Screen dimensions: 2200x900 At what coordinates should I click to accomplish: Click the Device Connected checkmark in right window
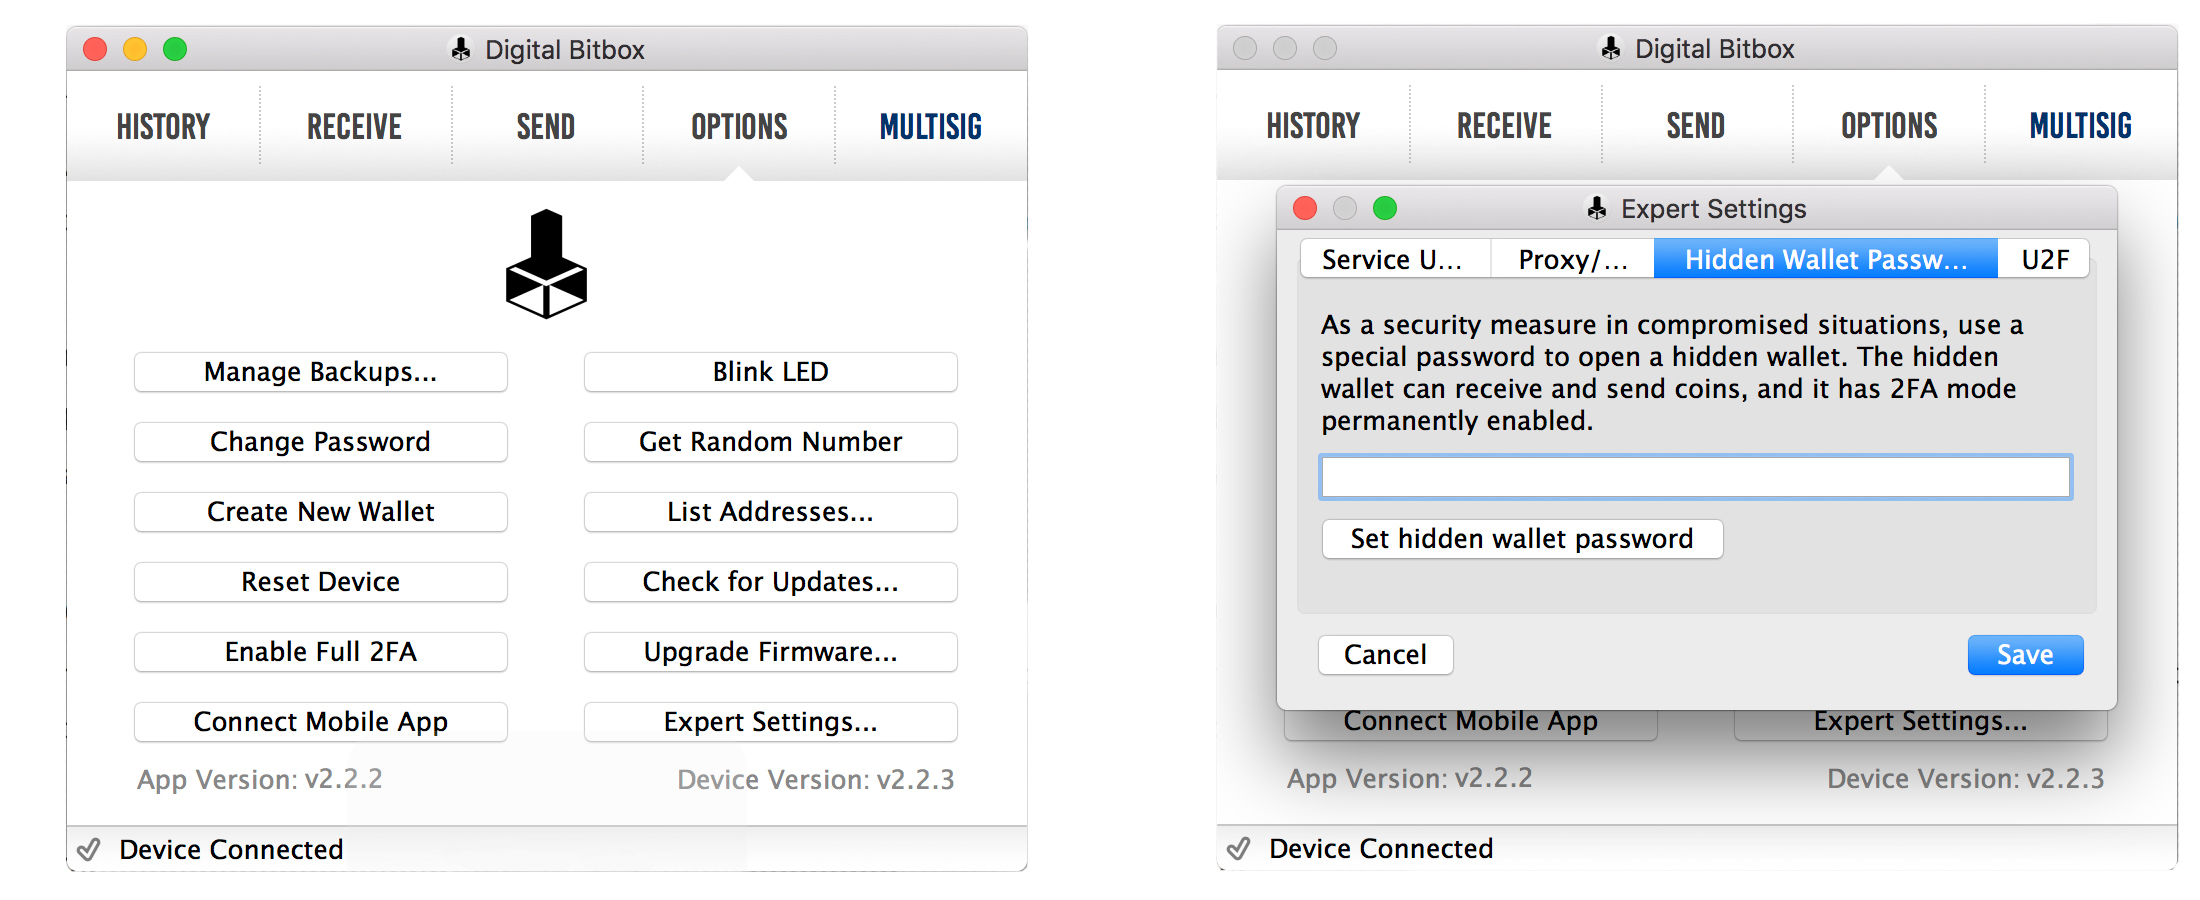[1239, 849]
